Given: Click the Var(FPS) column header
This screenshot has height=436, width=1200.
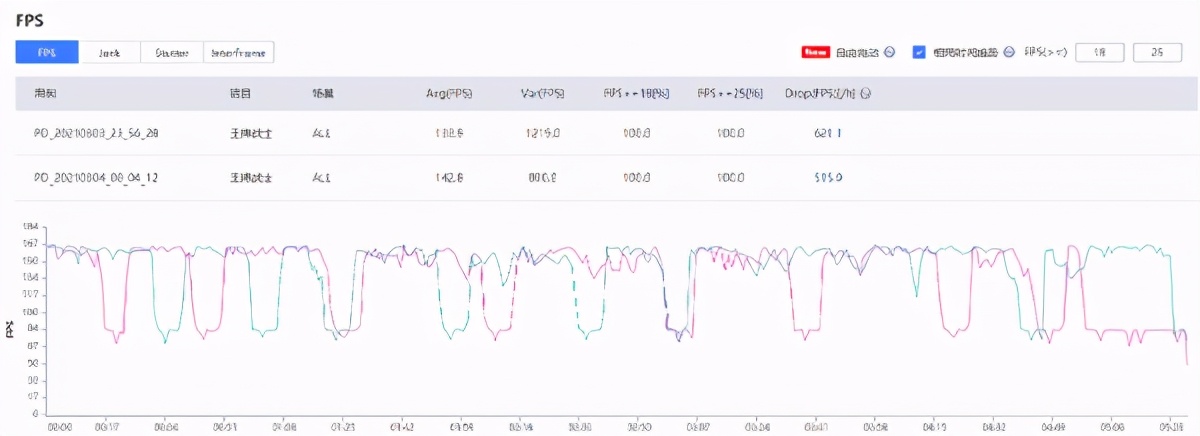Looking at the screenshot, I should [x=543, y=93].
